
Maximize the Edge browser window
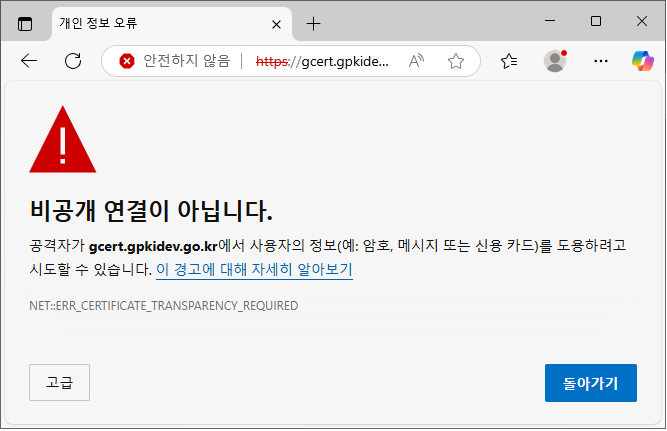point(596,21)
